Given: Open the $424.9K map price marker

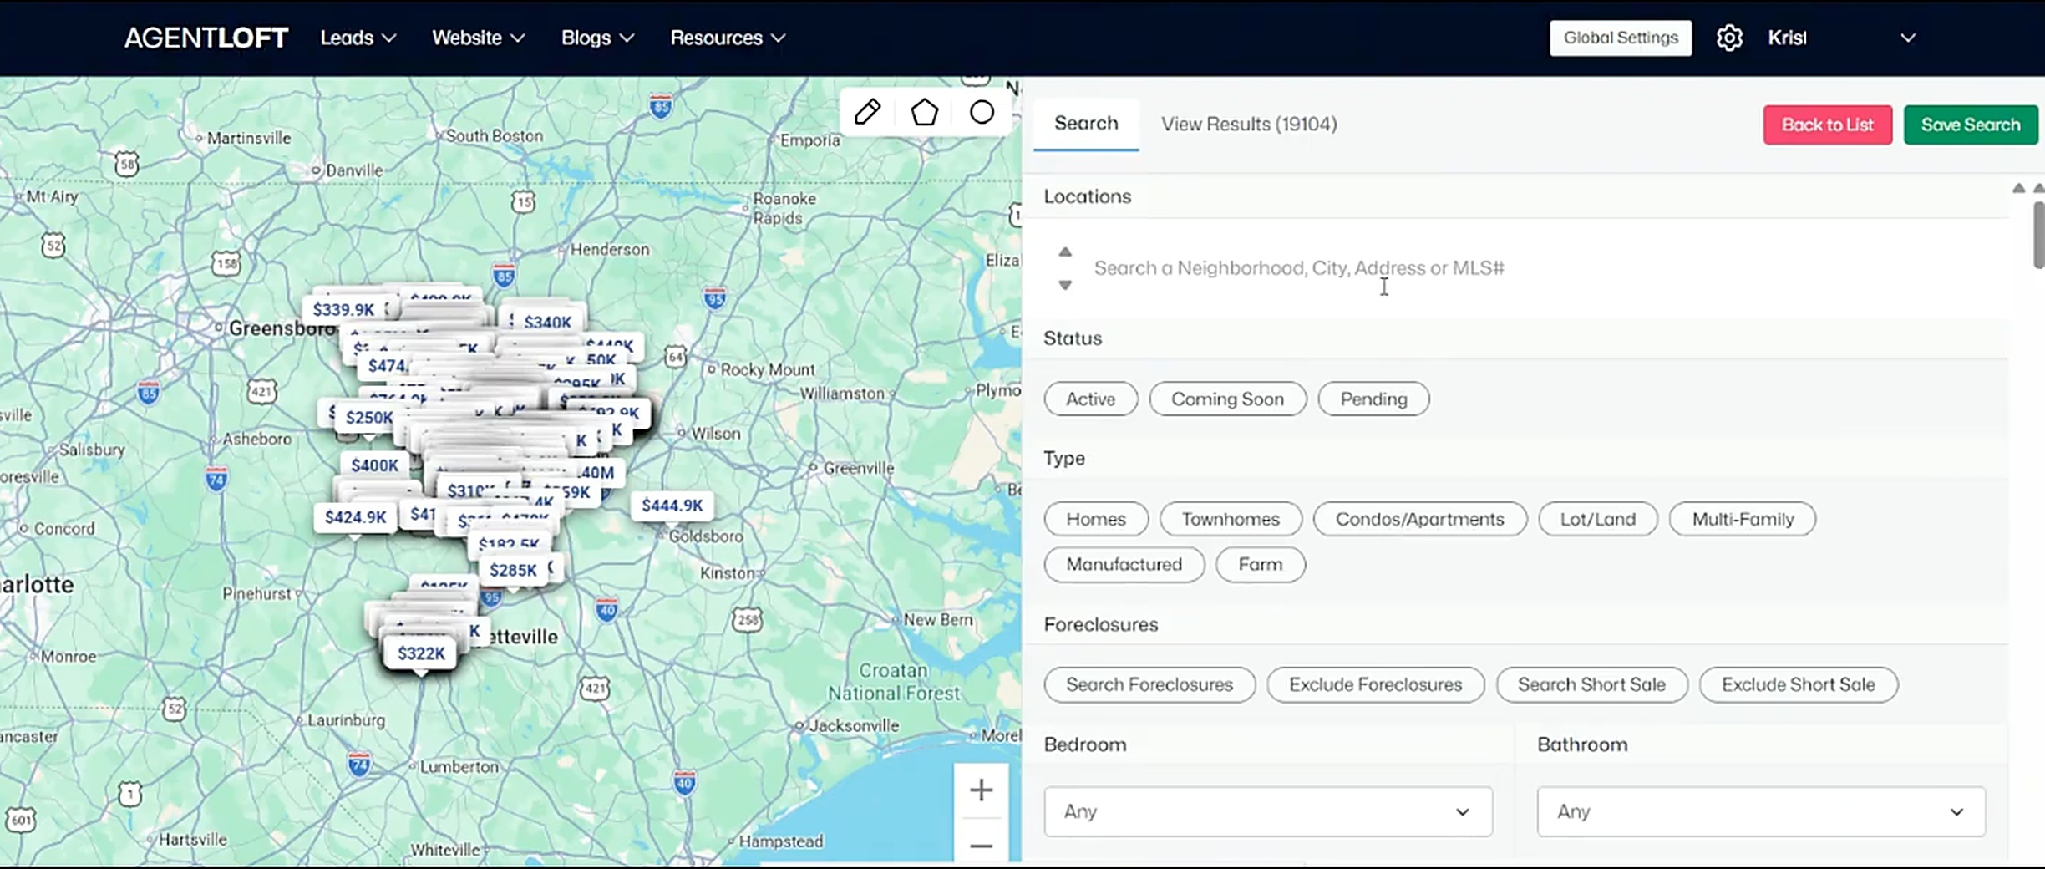Looking at the screenshot, I should [x=355, y=517].
